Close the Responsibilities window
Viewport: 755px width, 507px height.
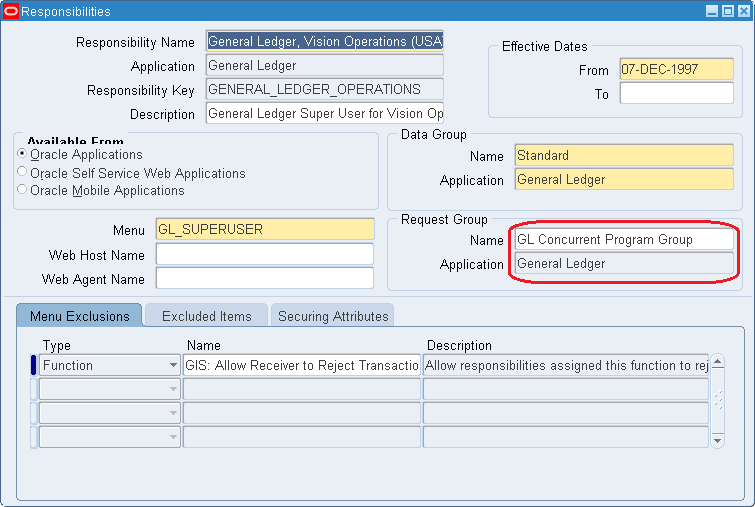744,11
